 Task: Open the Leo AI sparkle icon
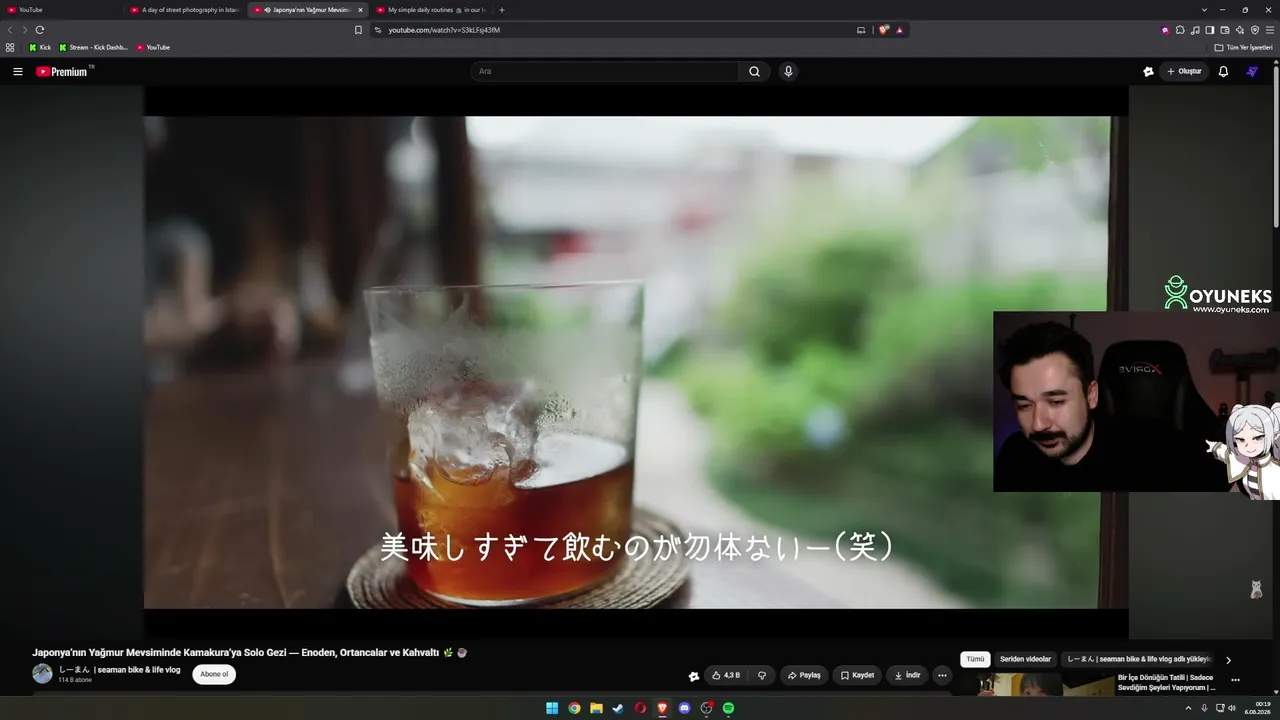1240,30
